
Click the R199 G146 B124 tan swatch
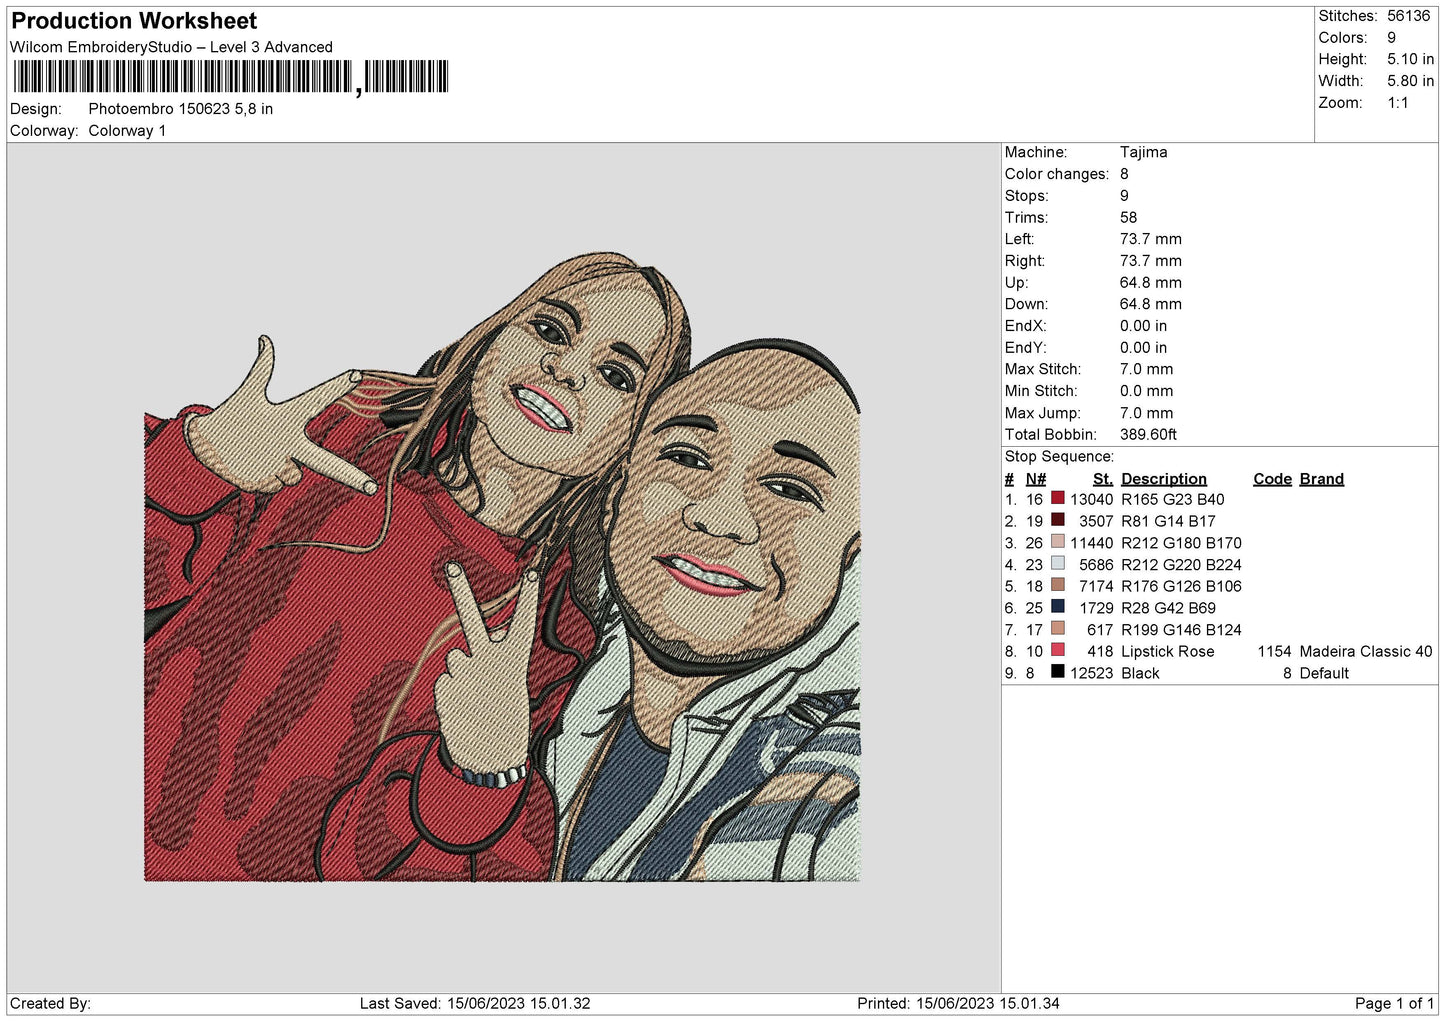pos(1057,629)
